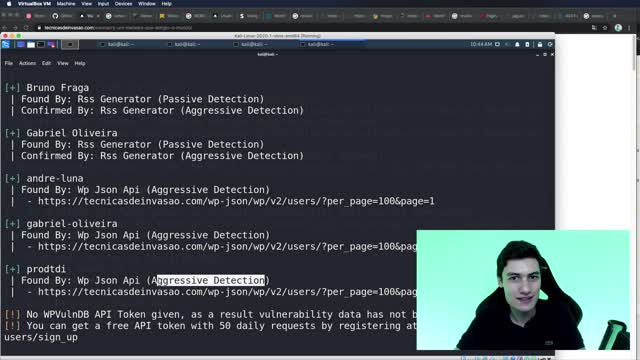Reload the page with Chrome's refresh icon

26,27
